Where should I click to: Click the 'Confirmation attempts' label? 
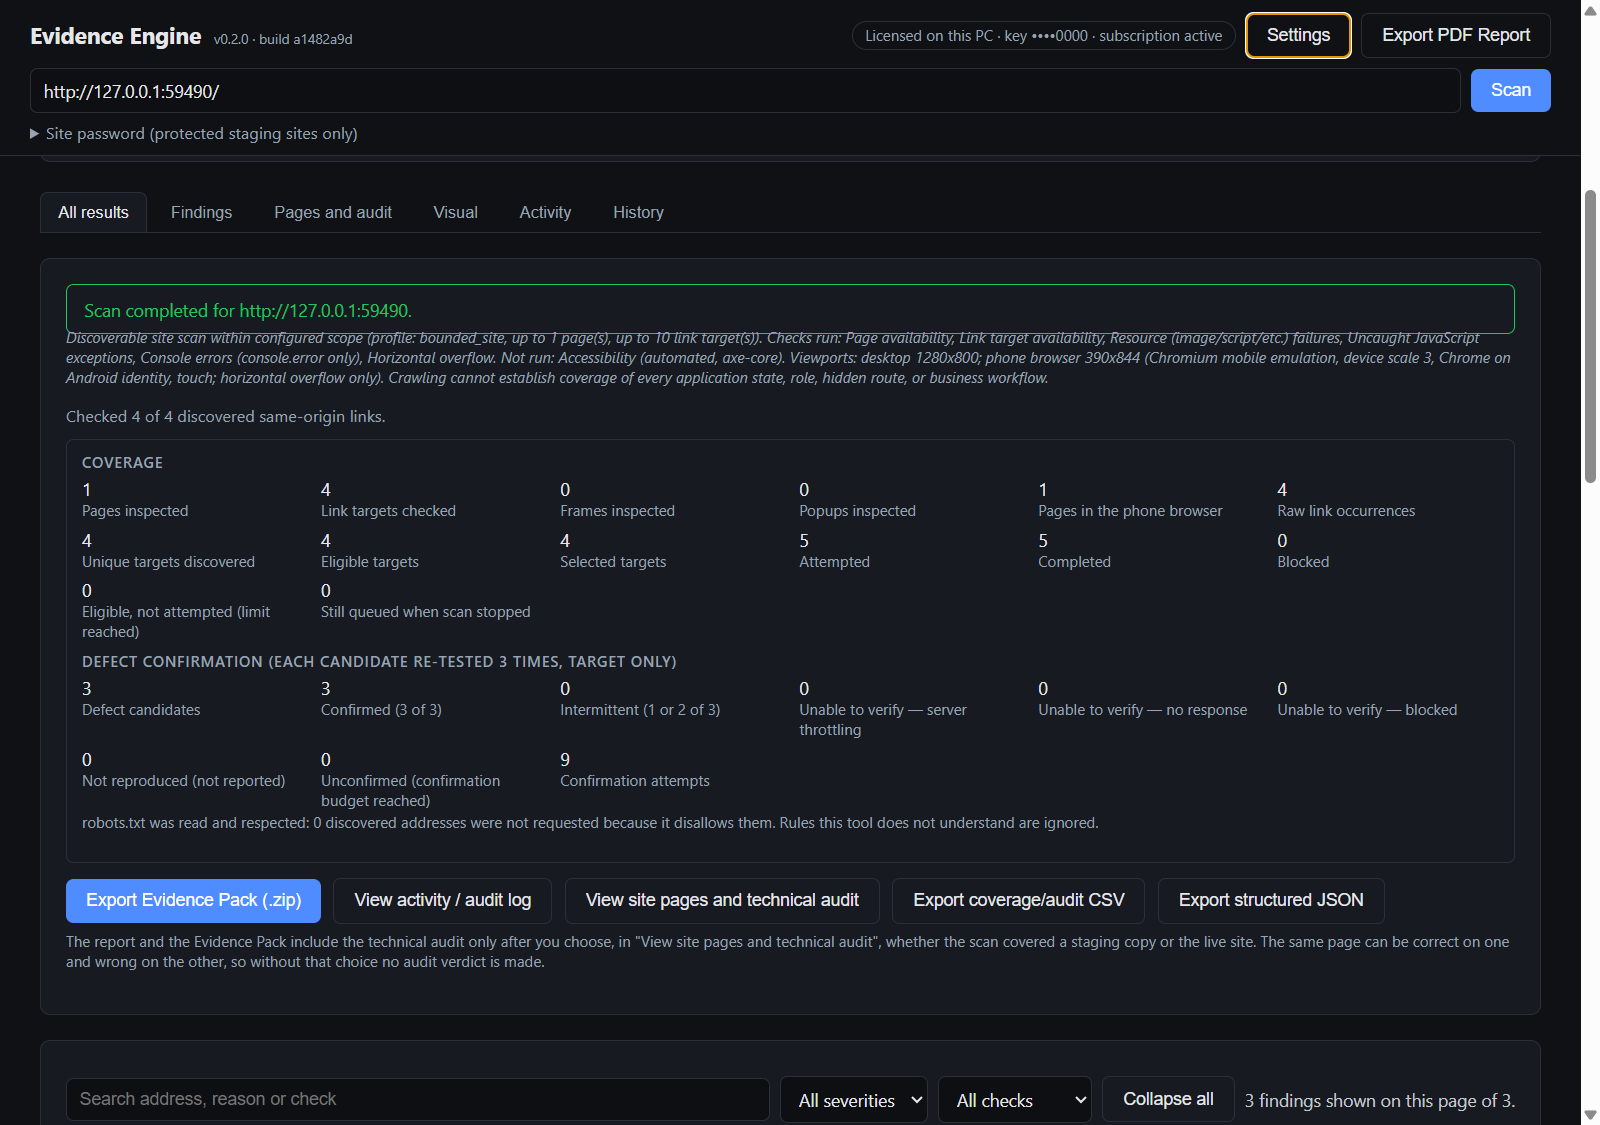pyautogui.click(x=635, y=781)
